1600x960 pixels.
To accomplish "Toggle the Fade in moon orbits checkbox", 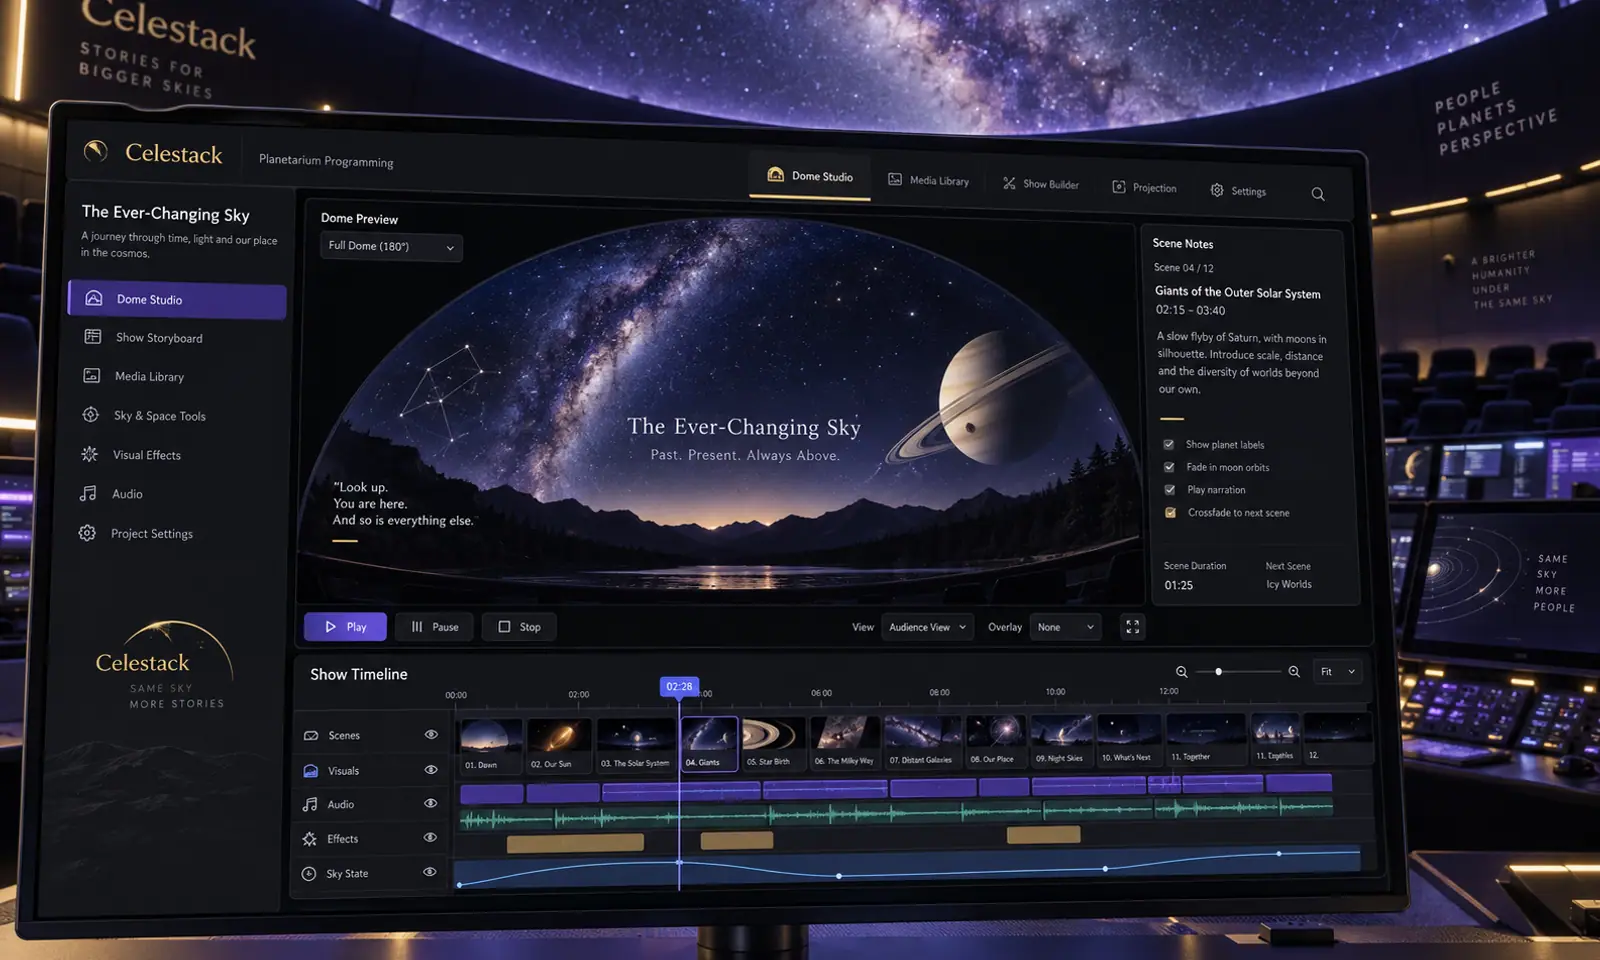I will (x=1169, y=467).
